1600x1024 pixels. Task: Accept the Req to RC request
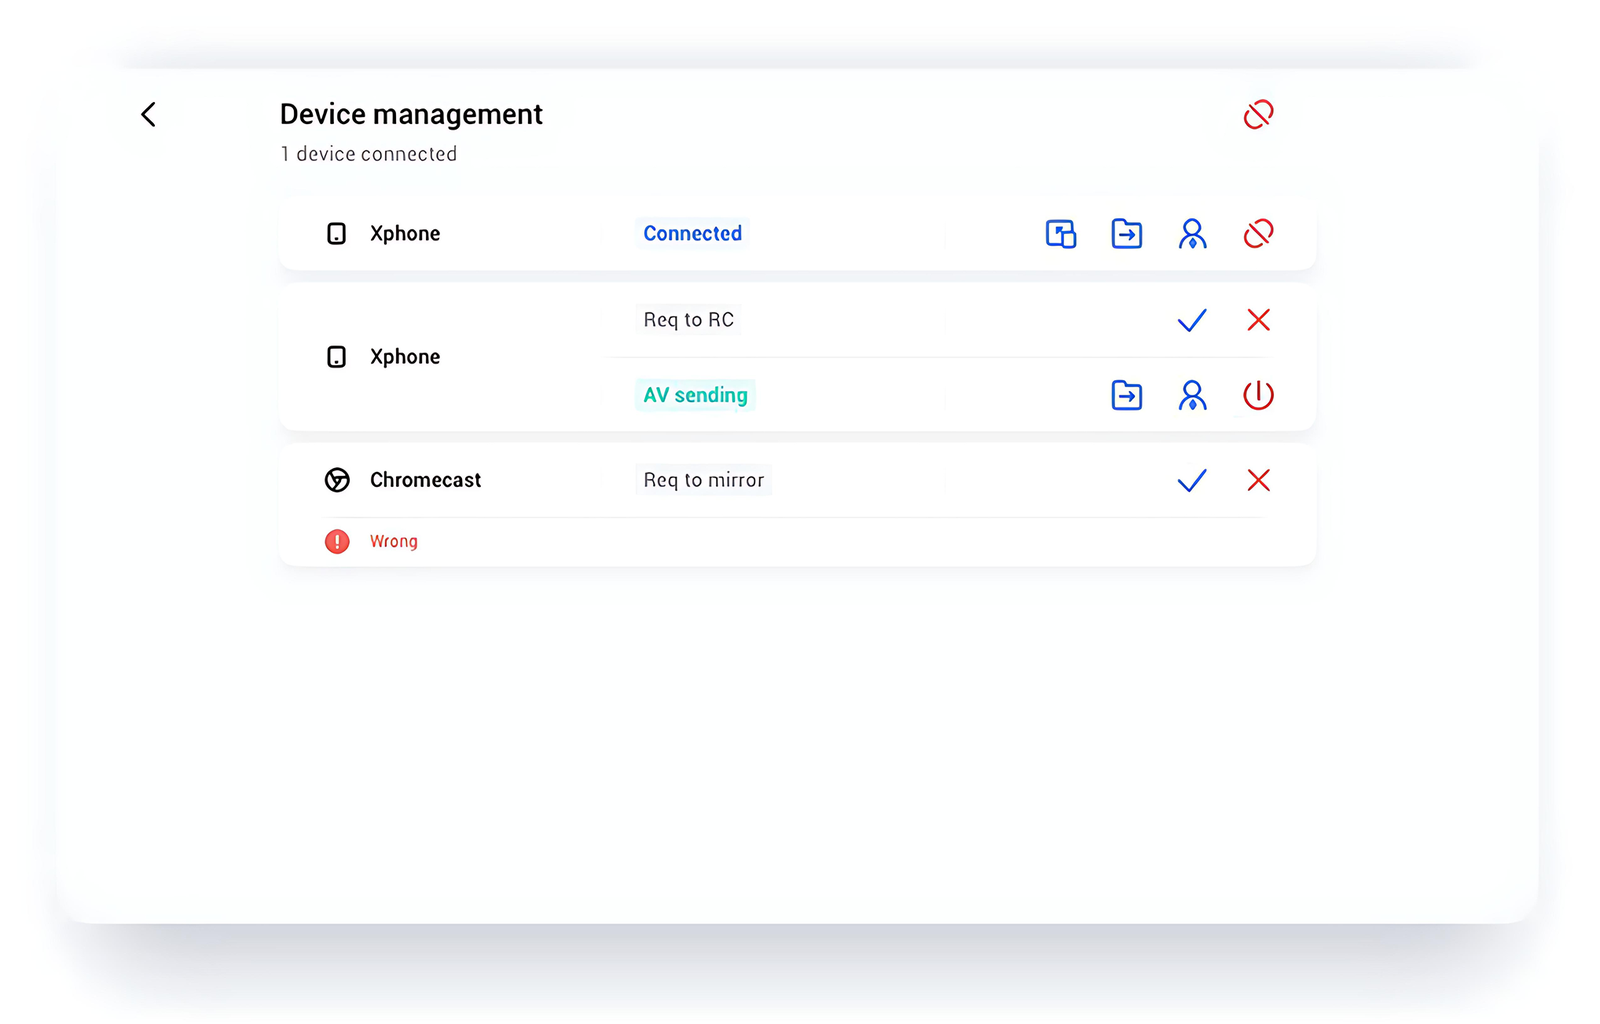coord(1192,320)
